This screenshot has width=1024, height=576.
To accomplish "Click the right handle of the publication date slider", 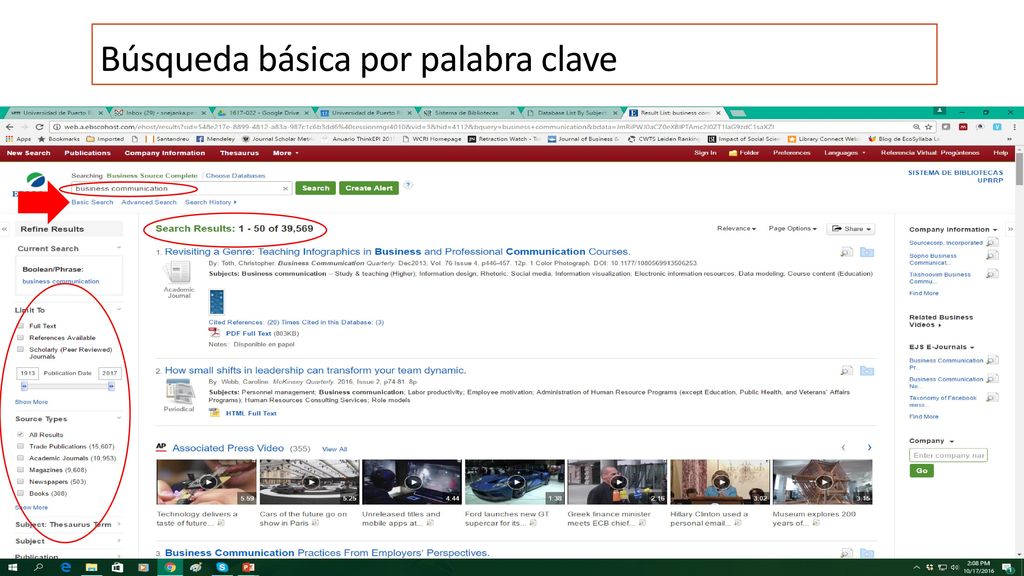I will (111, 387).
